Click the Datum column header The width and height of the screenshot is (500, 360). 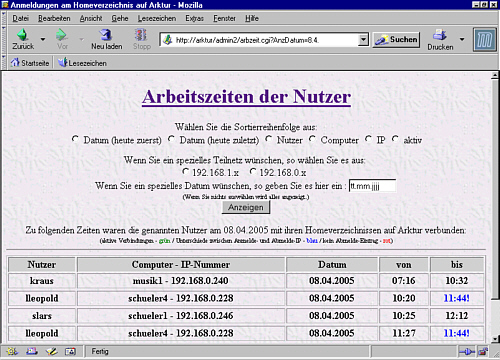[x=332, y=265]
